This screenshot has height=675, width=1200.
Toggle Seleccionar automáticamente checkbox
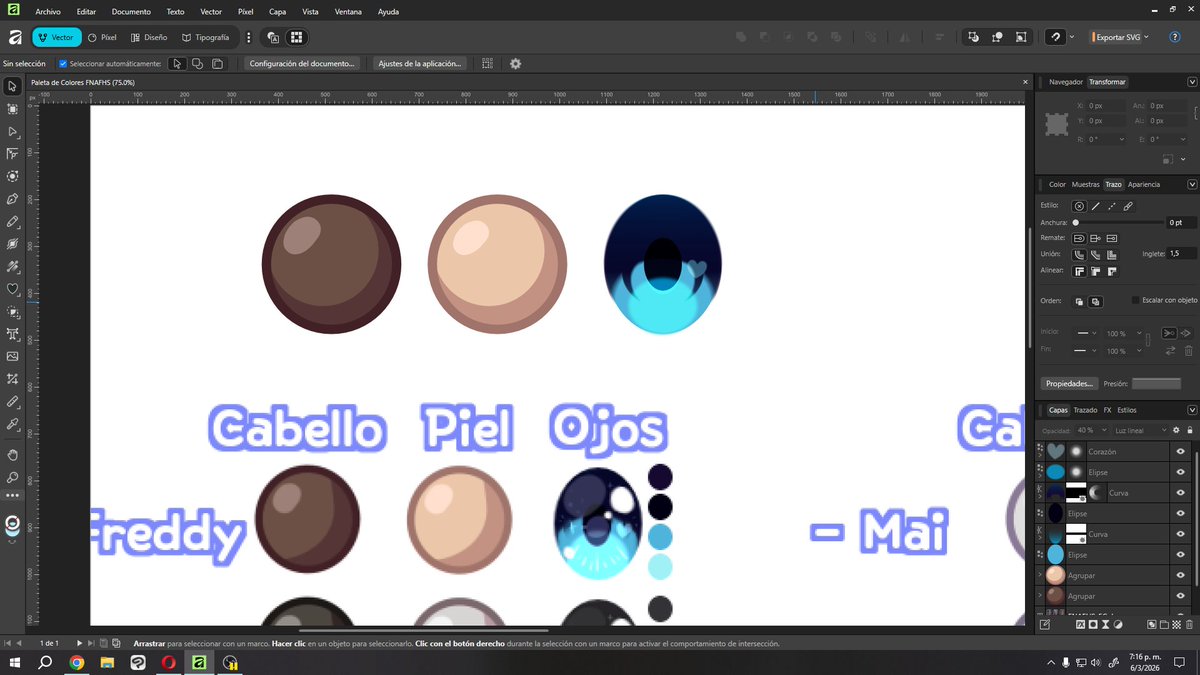(x=63, y=63)
